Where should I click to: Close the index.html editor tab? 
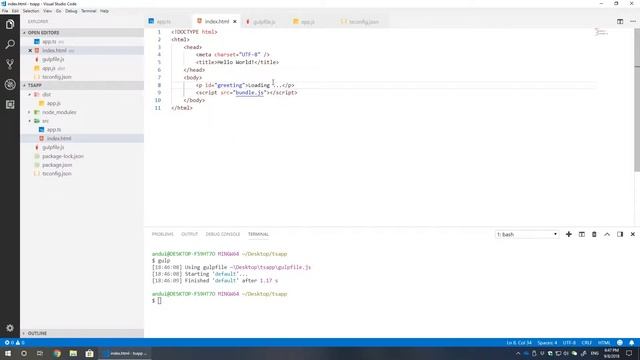(235, 22)
